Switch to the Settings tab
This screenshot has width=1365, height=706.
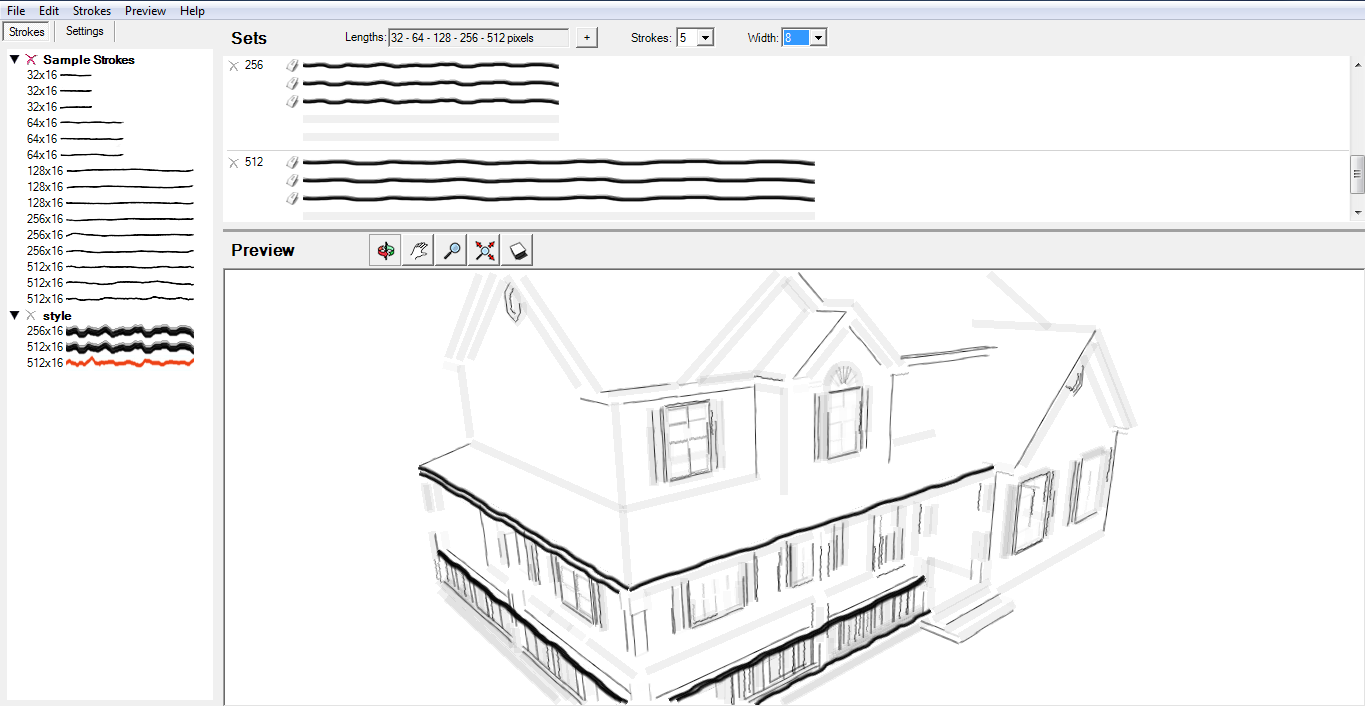tap(84, 31)
